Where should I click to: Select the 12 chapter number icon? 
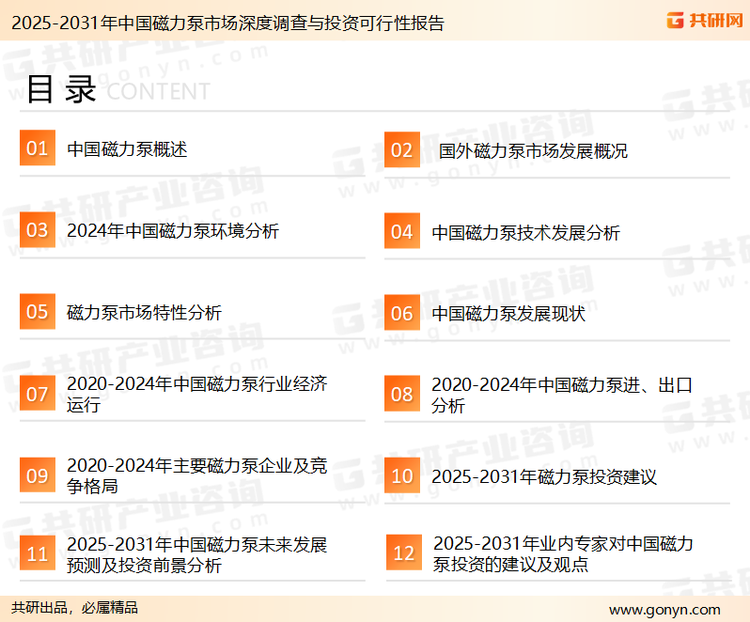click(403, 553)
